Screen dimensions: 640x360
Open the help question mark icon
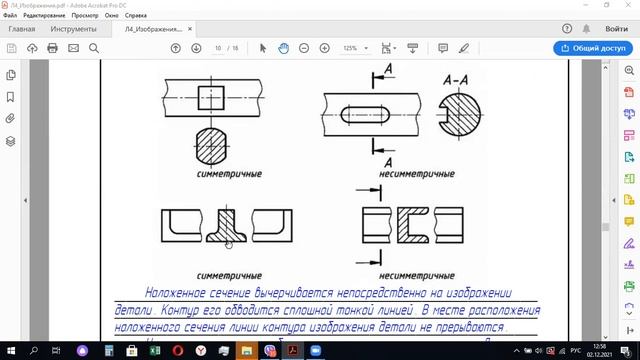pos(567,29)
